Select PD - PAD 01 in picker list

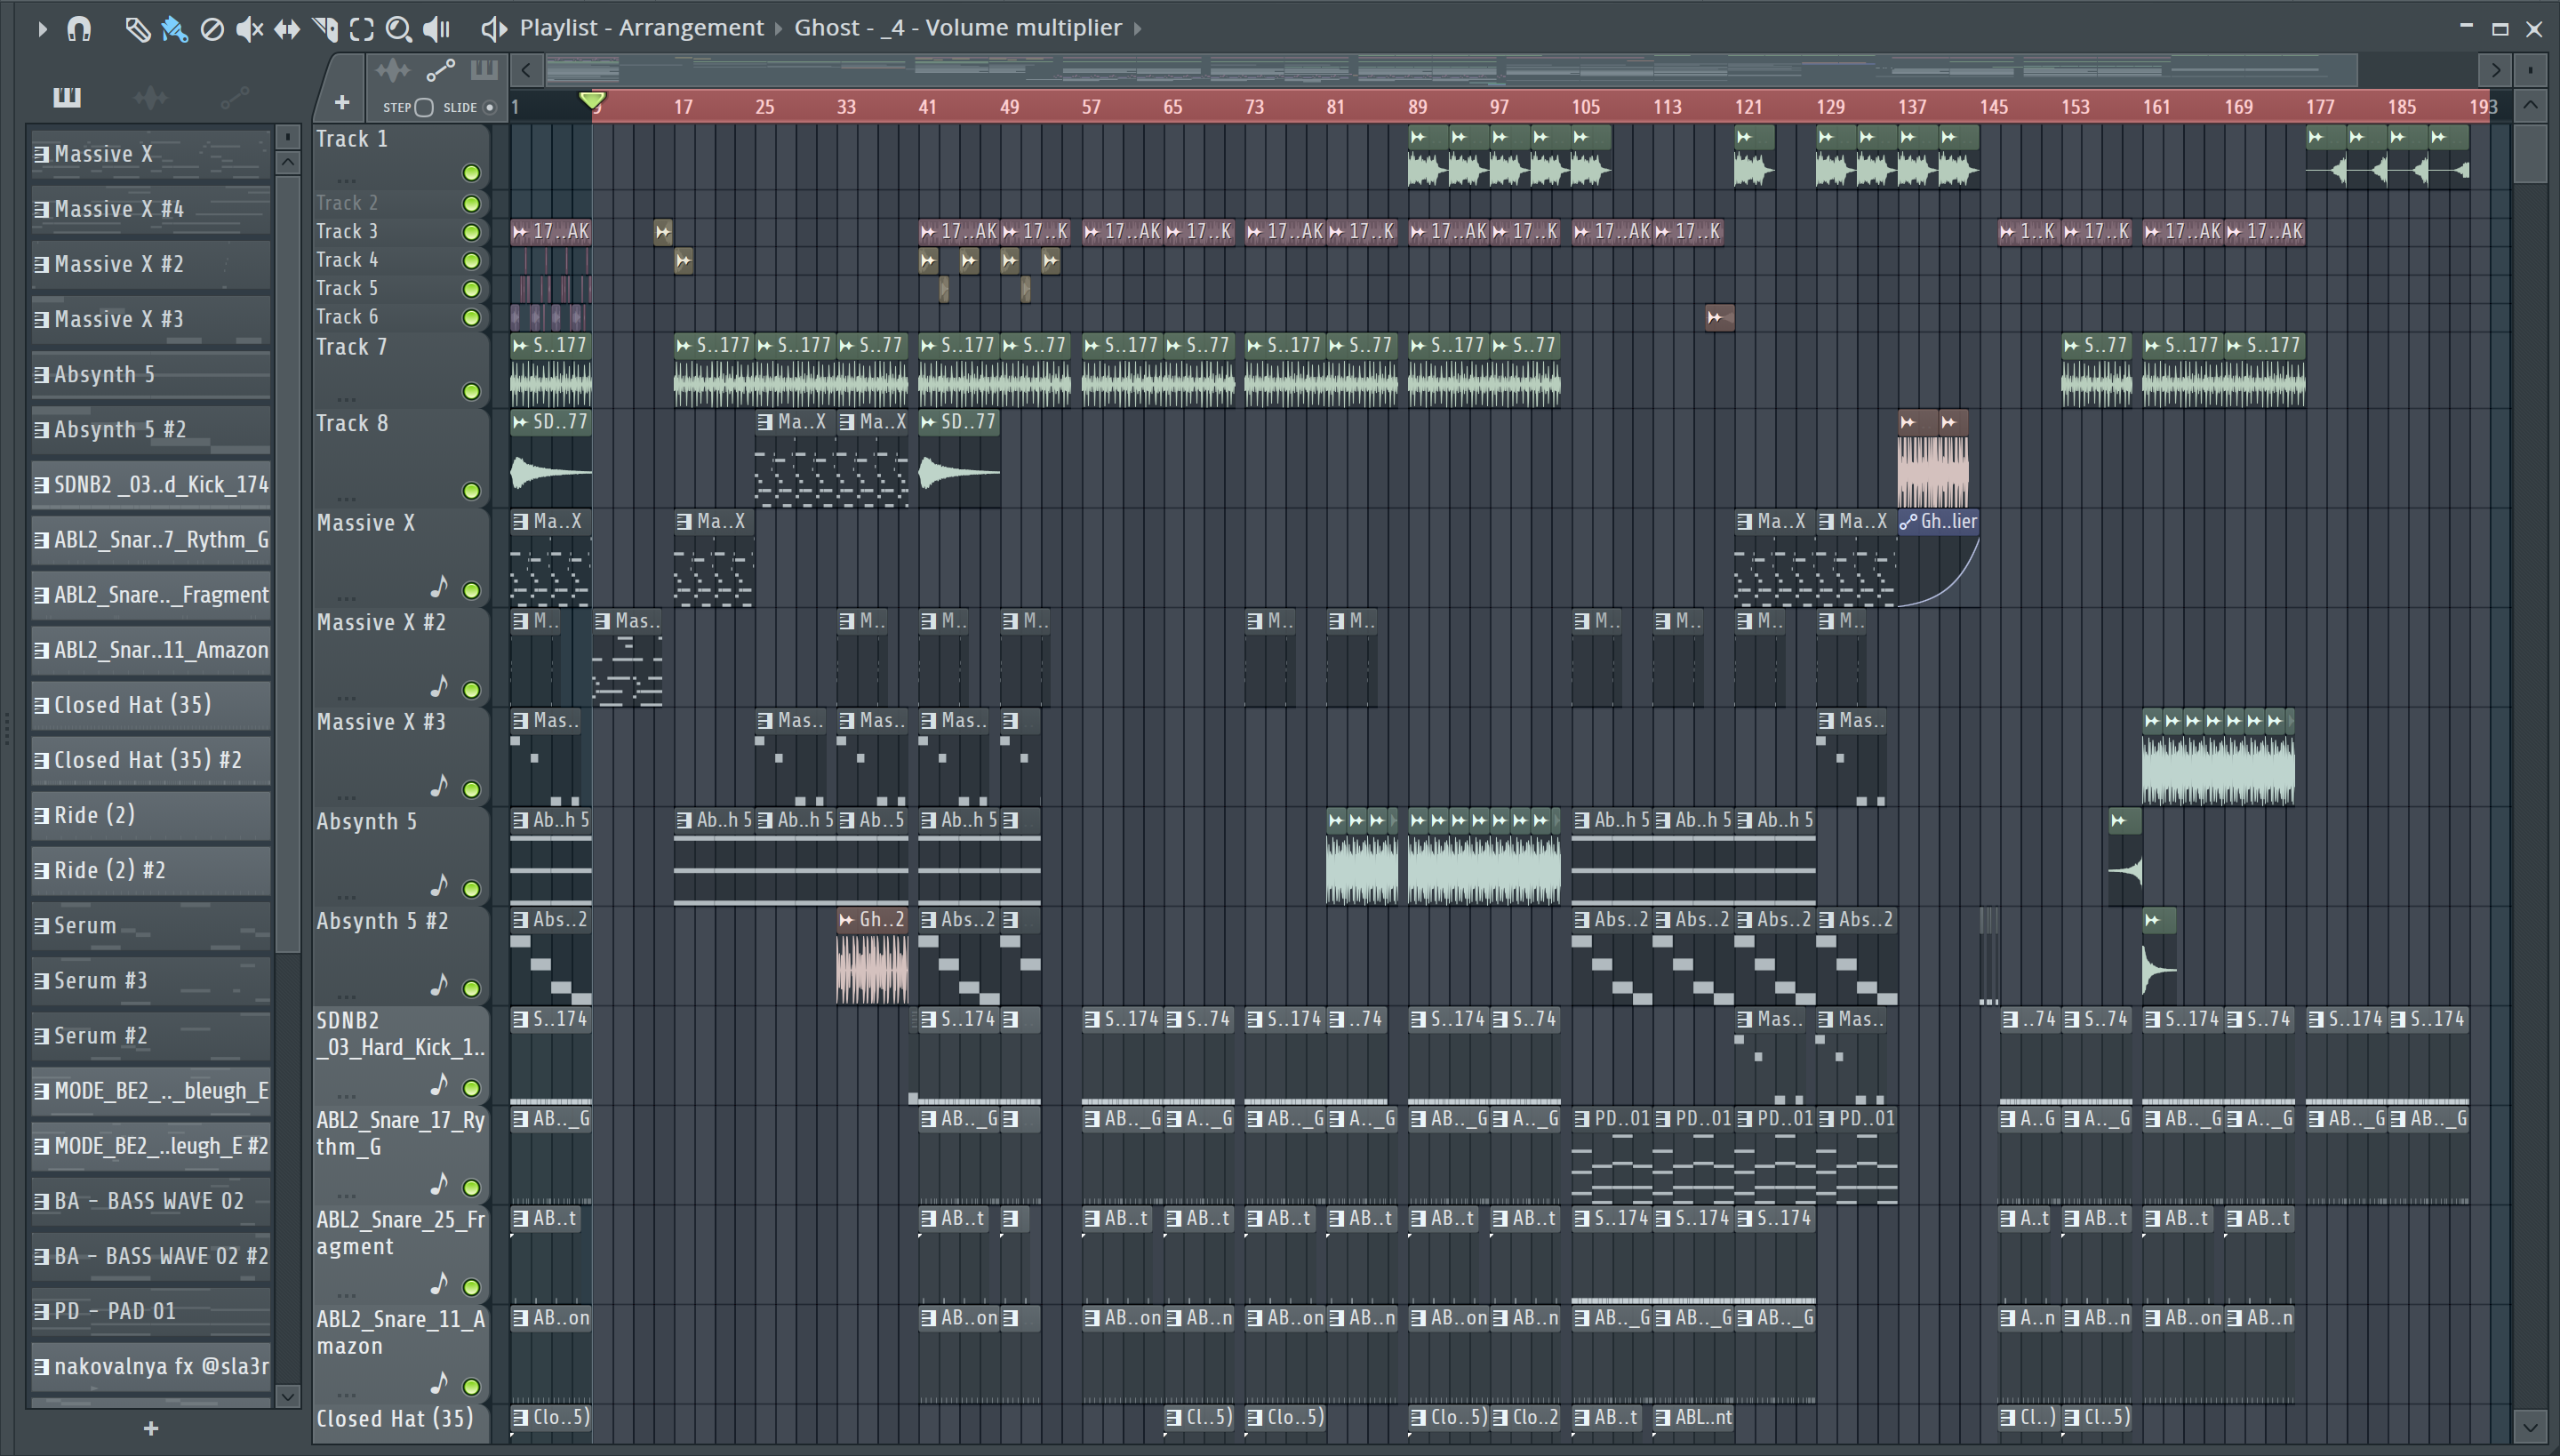[x=151, y=1311]
